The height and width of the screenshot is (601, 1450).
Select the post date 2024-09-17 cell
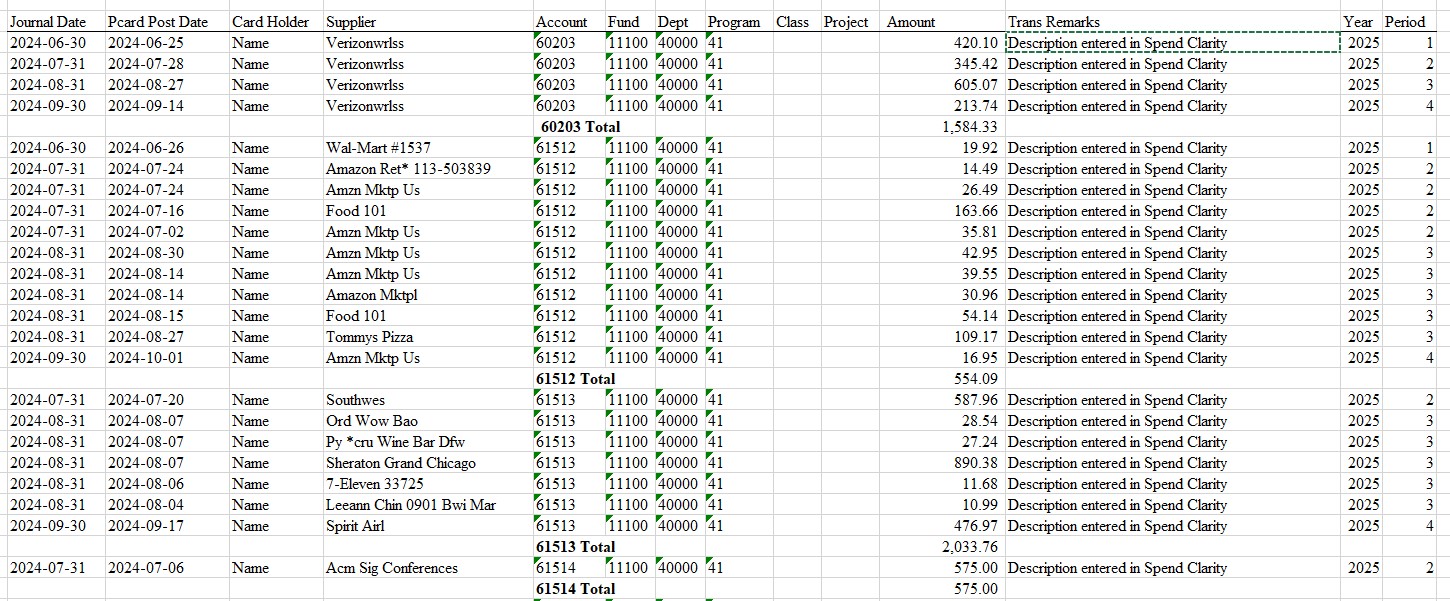tap(167, 526)
